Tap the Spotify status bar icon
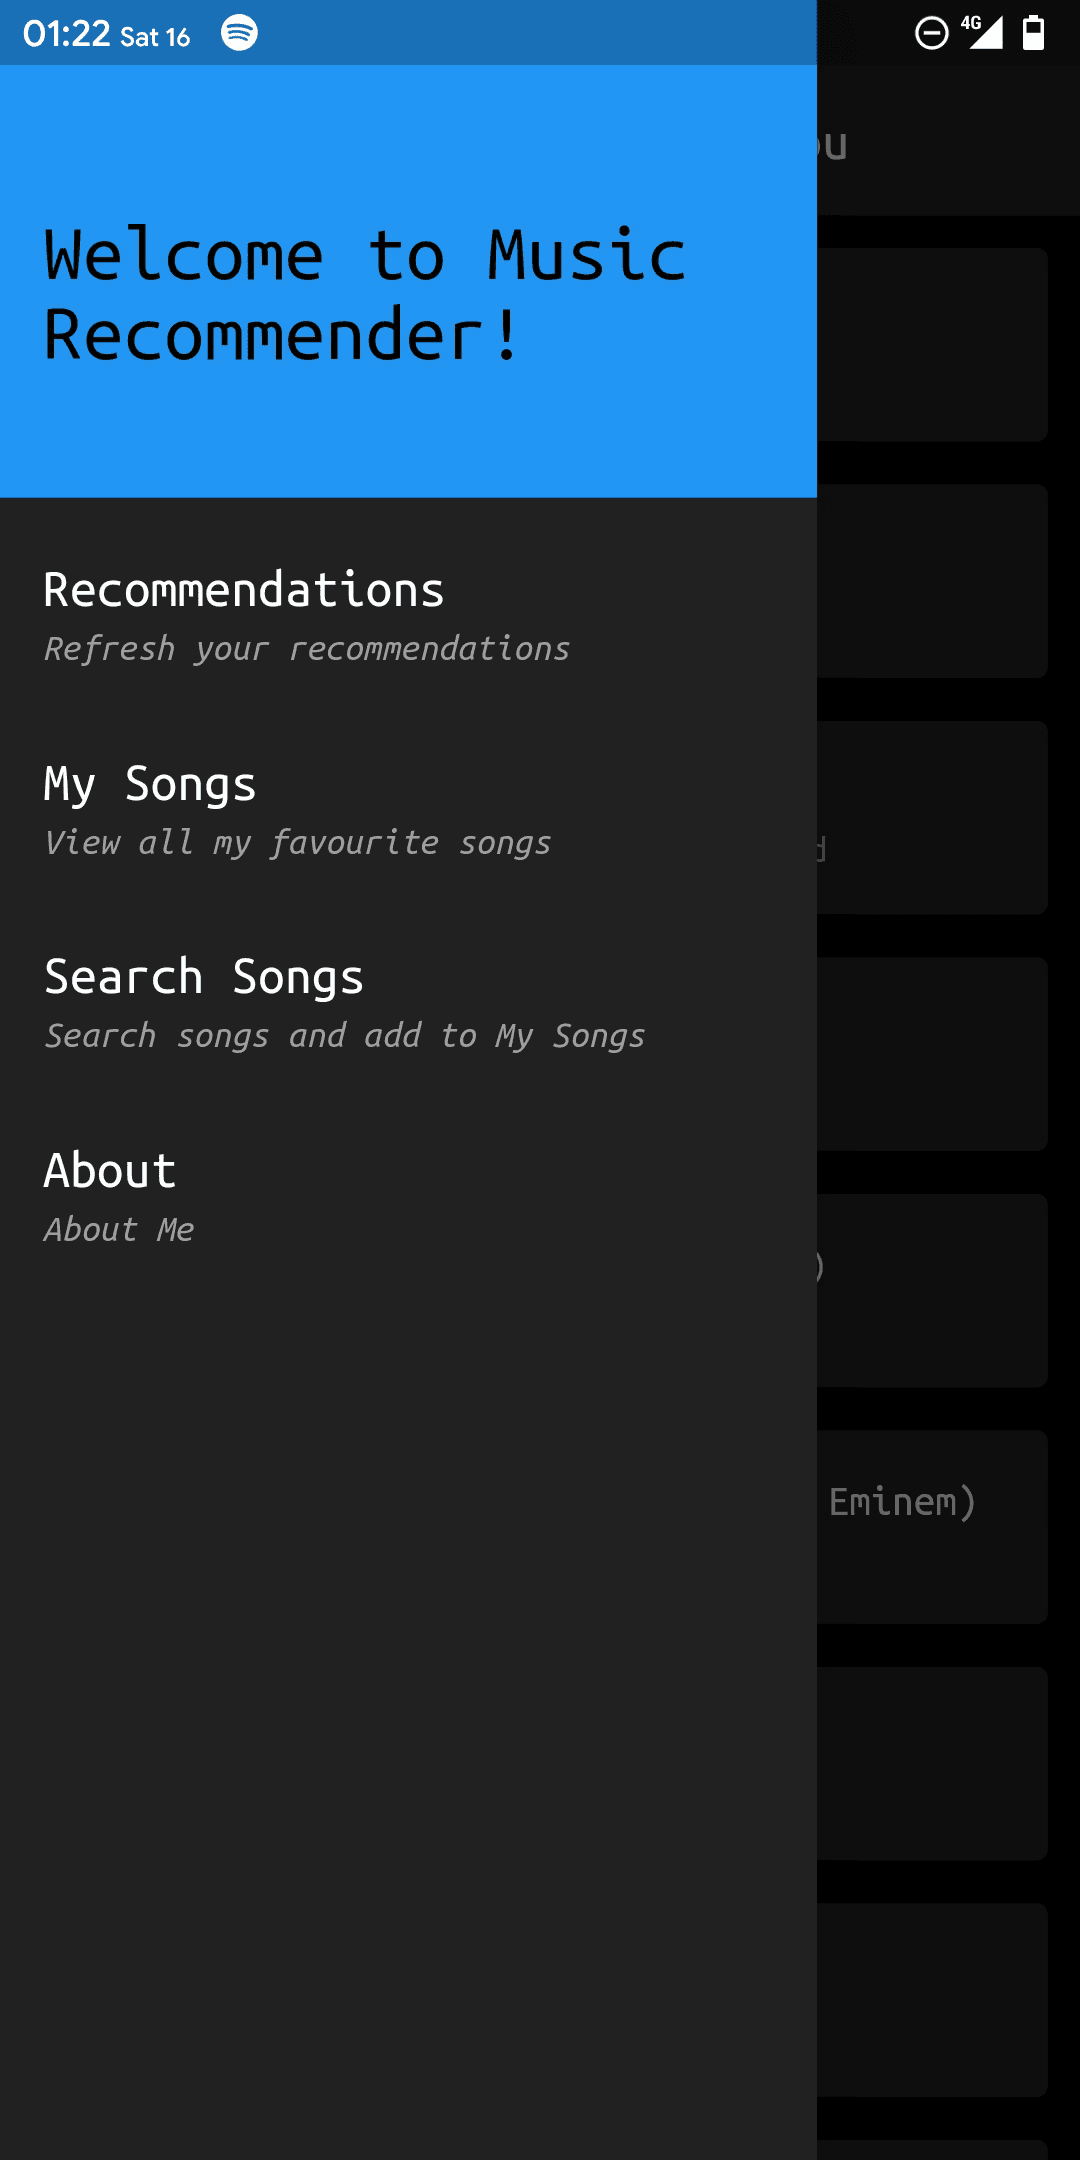 (x=239, y=33)
